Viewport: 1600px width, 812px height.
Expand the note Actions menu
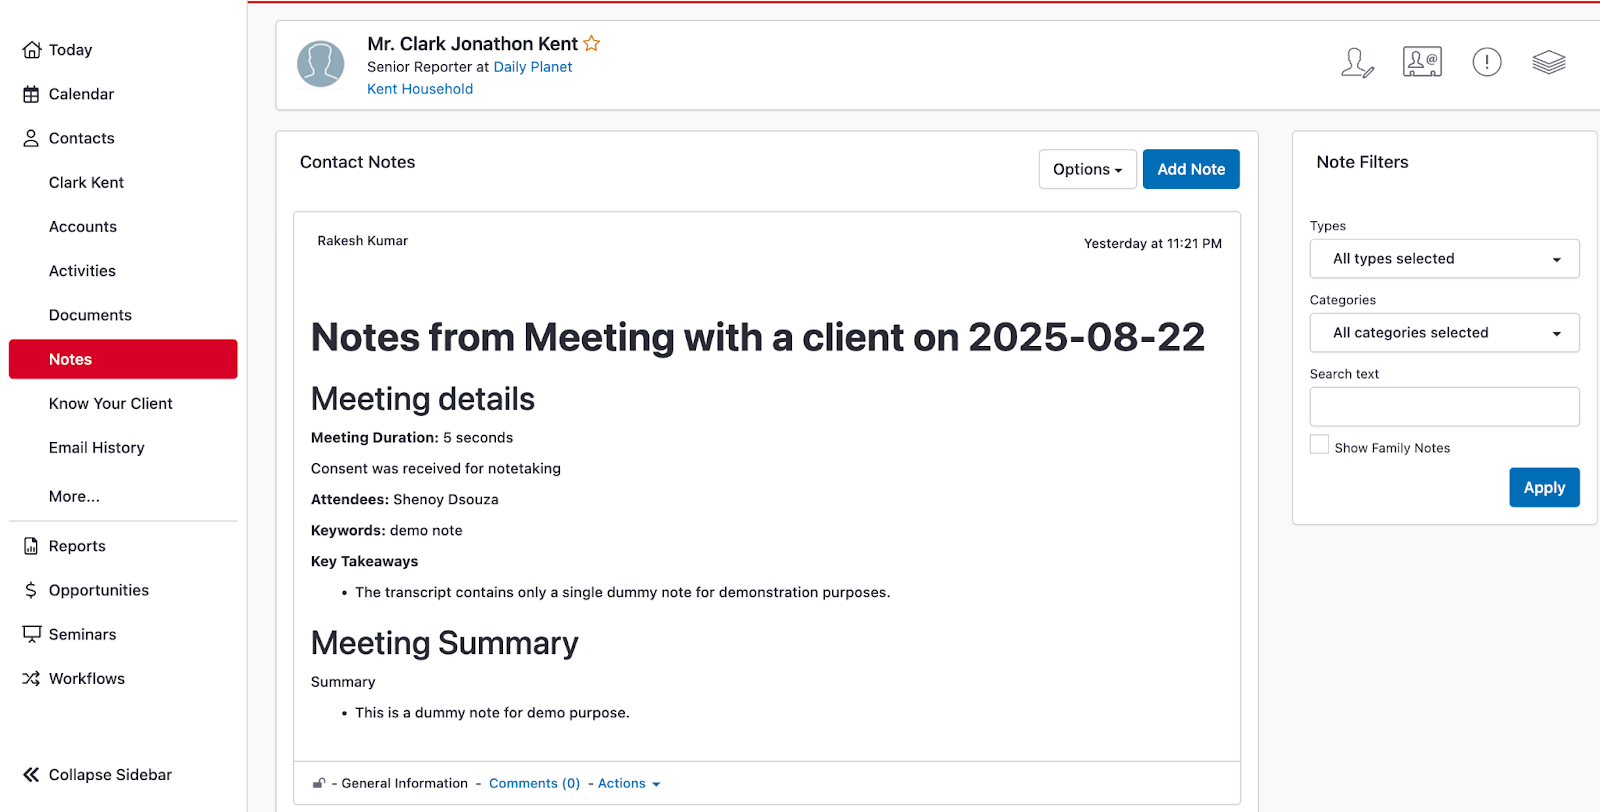pos(628,784)
